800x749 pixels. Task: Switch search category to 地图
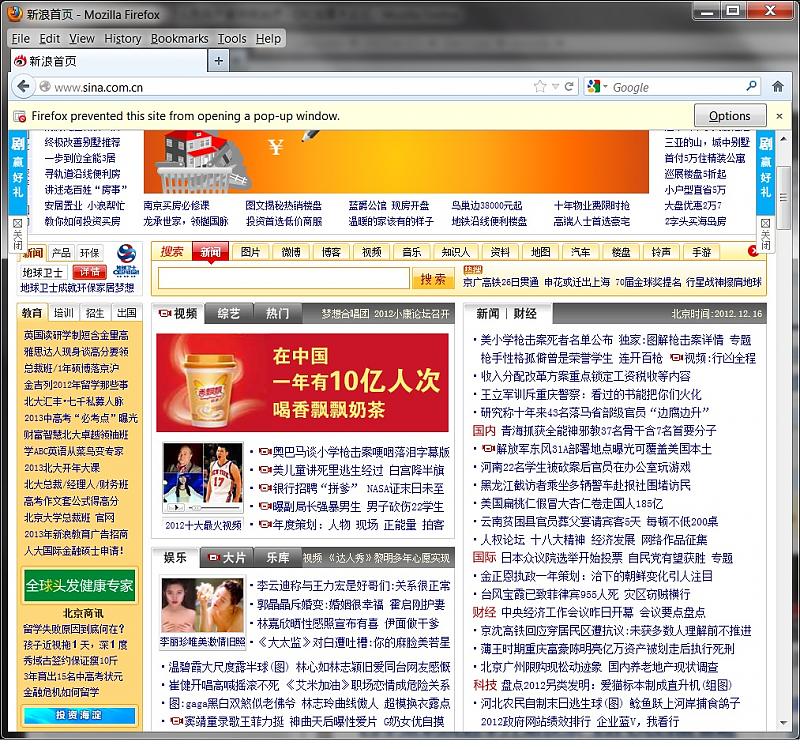(x=540, y=252)
